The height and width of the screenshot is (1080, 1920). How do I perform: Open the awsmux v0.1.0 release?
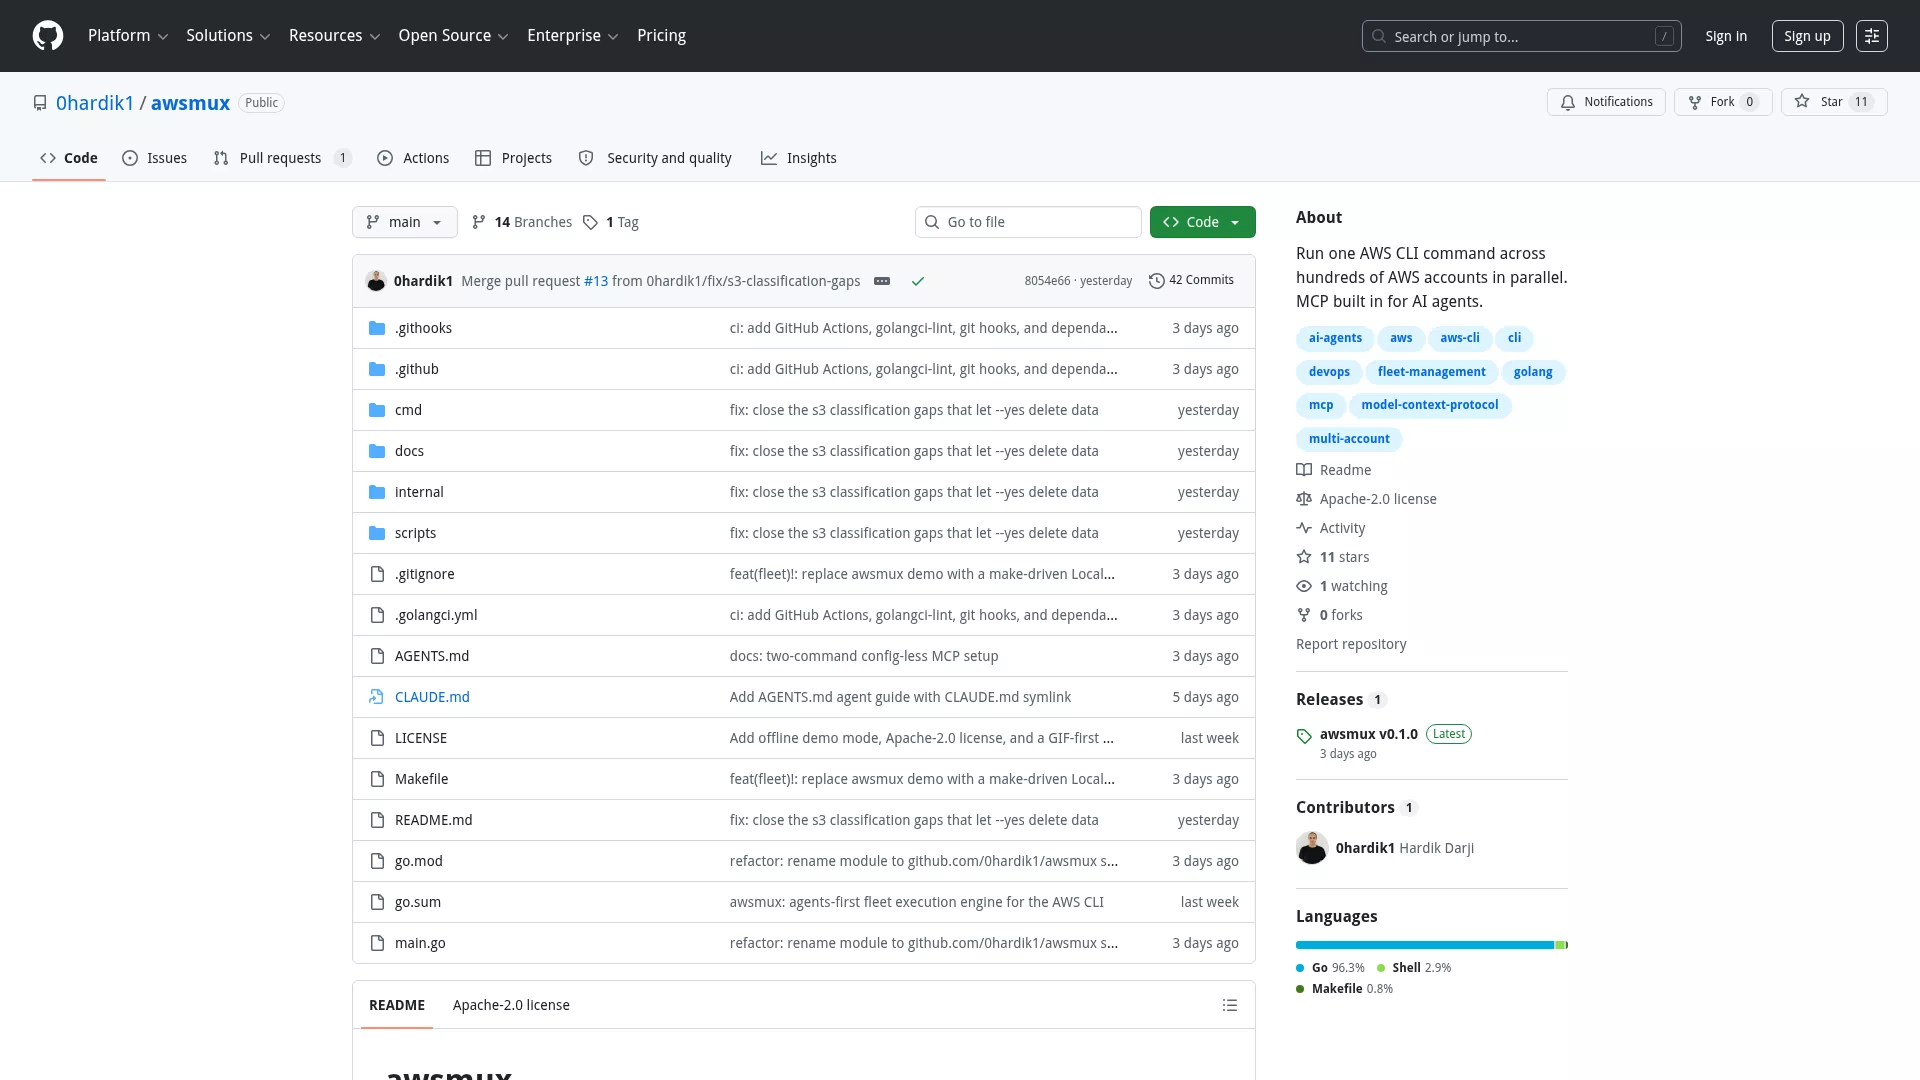pyautogui.click(x=1369, y=734)
